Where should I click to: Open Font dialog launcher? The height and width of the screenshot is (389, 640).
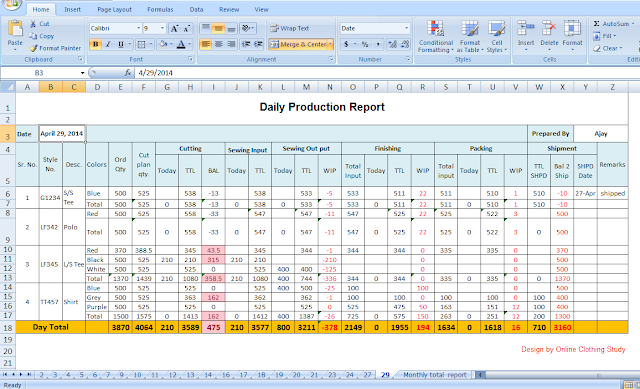pos(191,59)
